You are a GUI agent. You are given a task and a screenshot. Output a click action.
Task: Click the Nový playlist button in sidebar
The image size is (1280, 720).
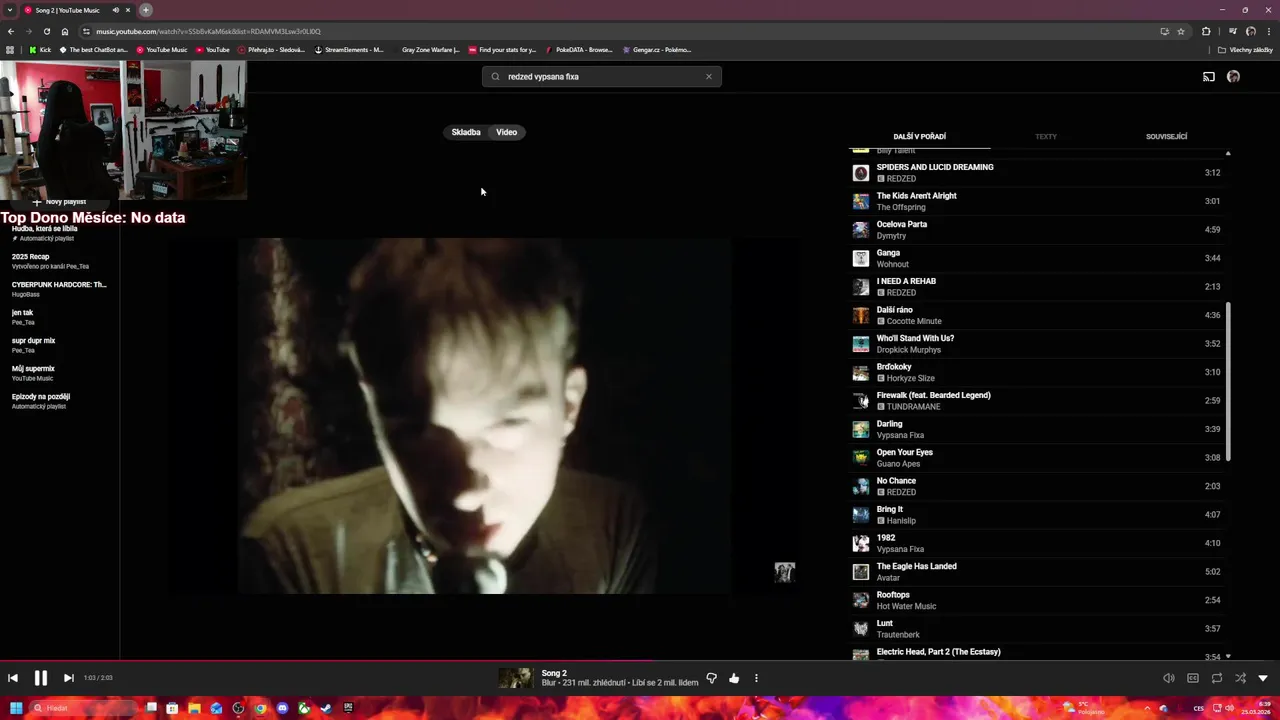tap(60, 202)
